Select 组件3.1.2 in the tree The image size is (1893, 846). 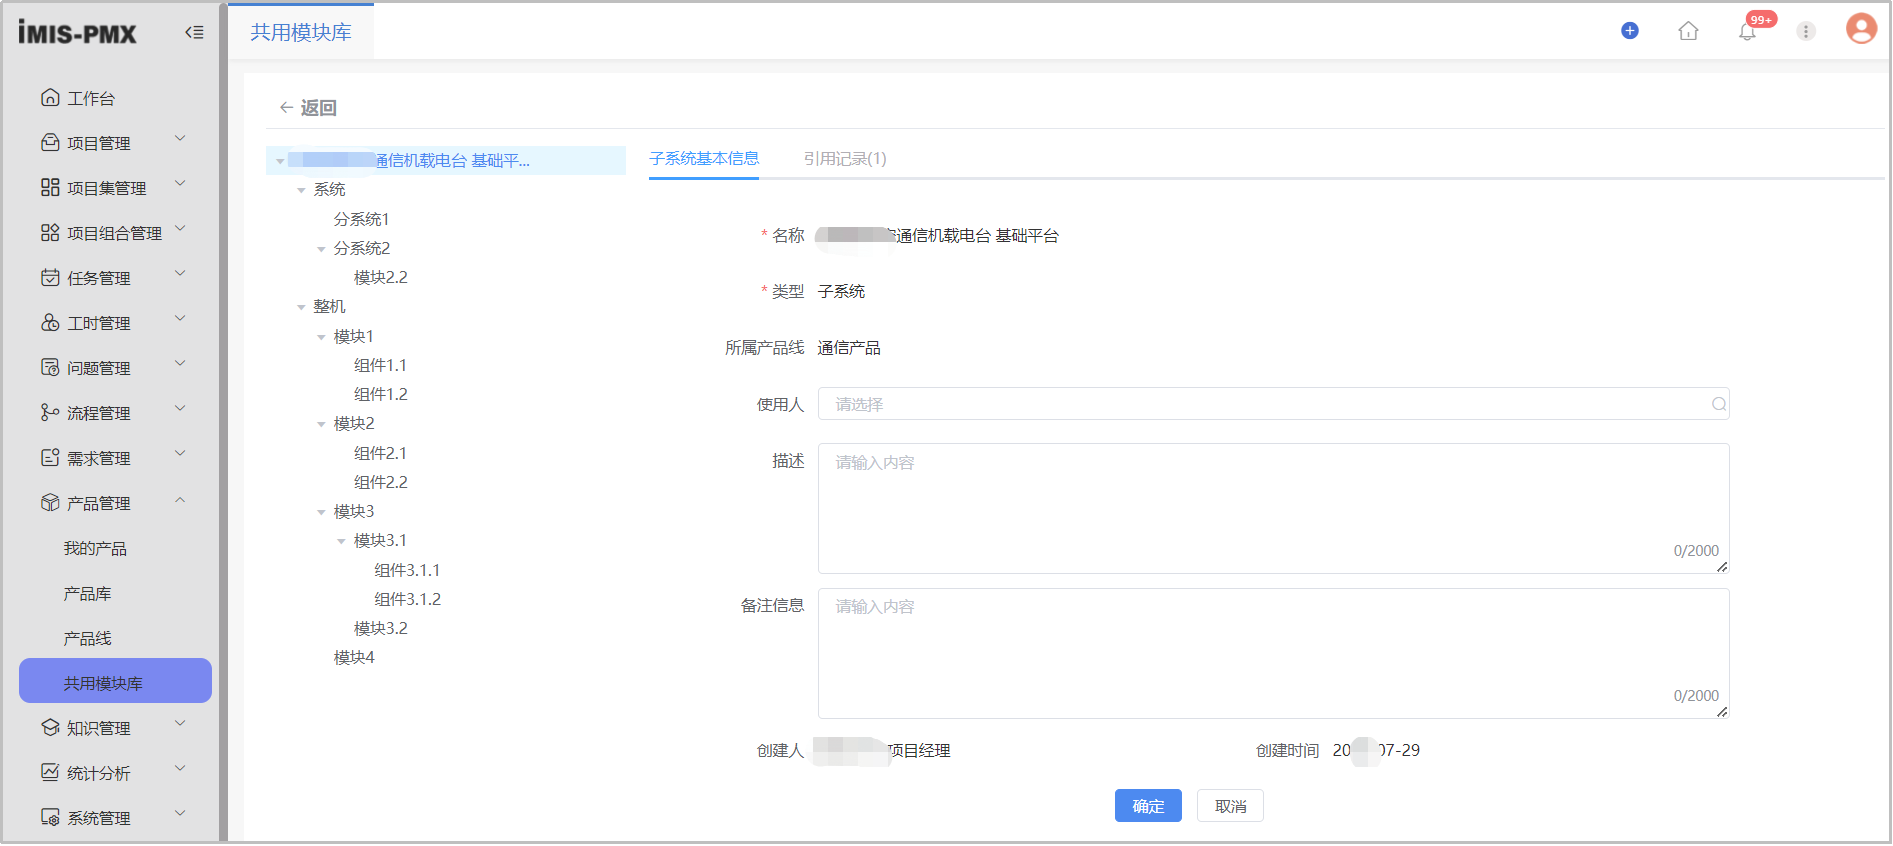click(x=407, y=599)
